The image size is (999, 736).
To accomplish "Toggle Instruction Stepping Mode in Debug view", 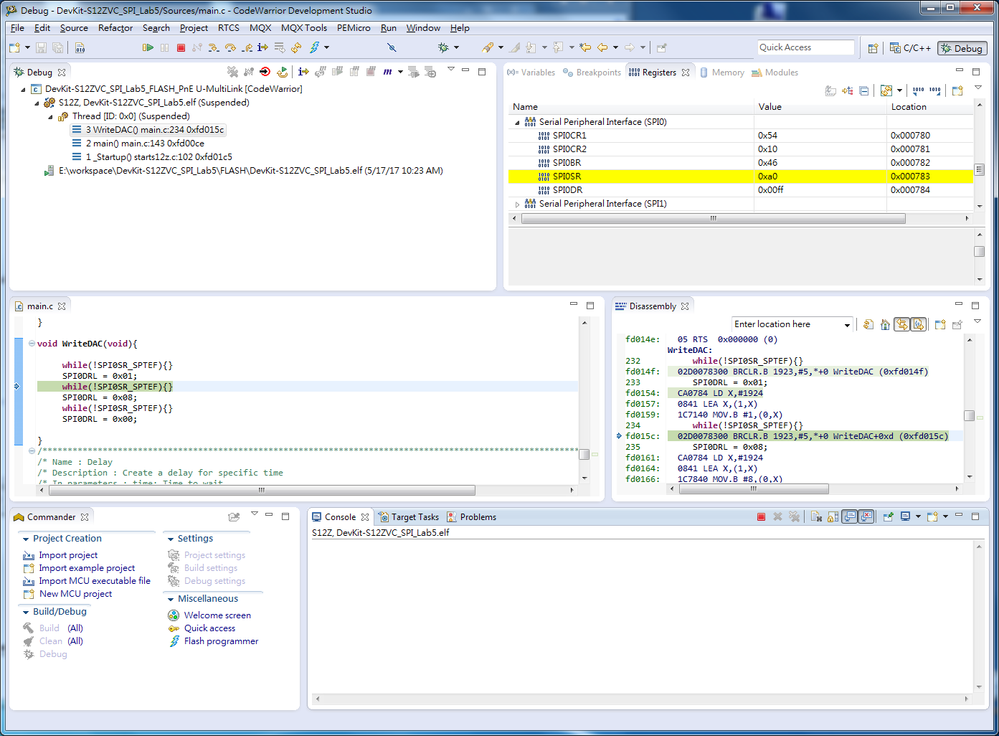I will point(301,72).
